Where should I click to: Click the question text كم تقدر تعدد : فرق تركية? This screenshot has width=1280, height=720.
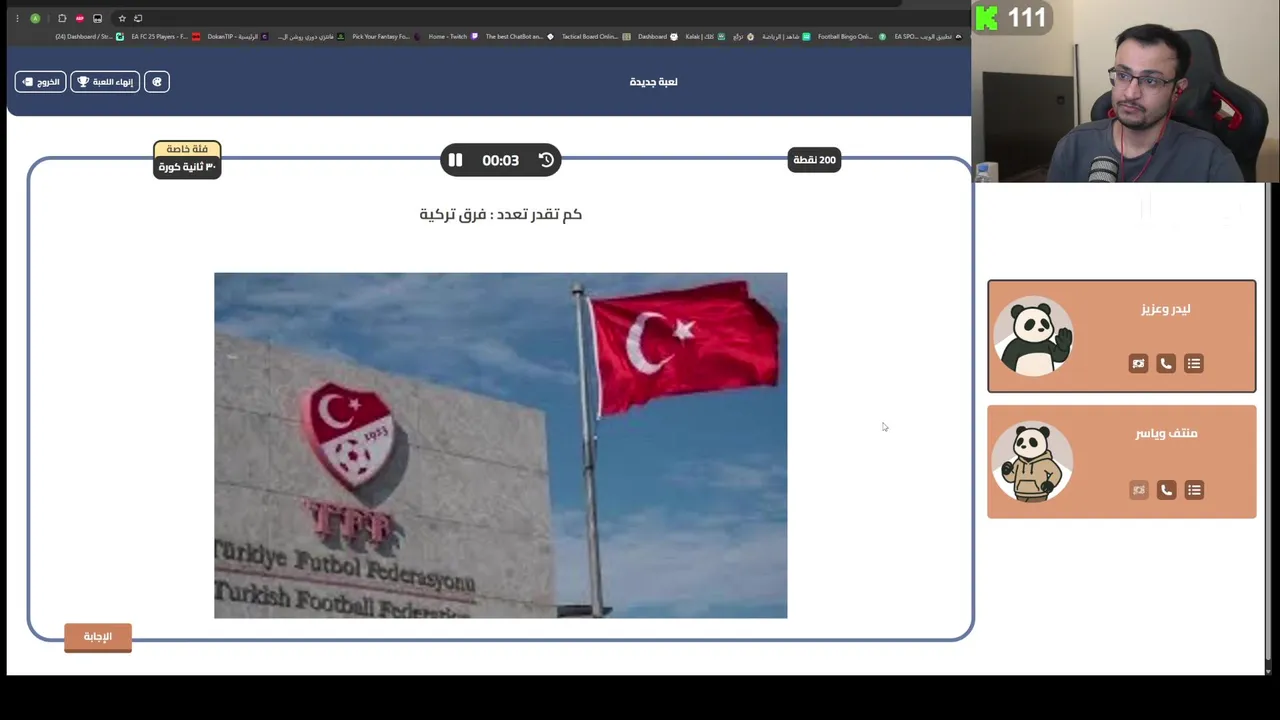500,214
